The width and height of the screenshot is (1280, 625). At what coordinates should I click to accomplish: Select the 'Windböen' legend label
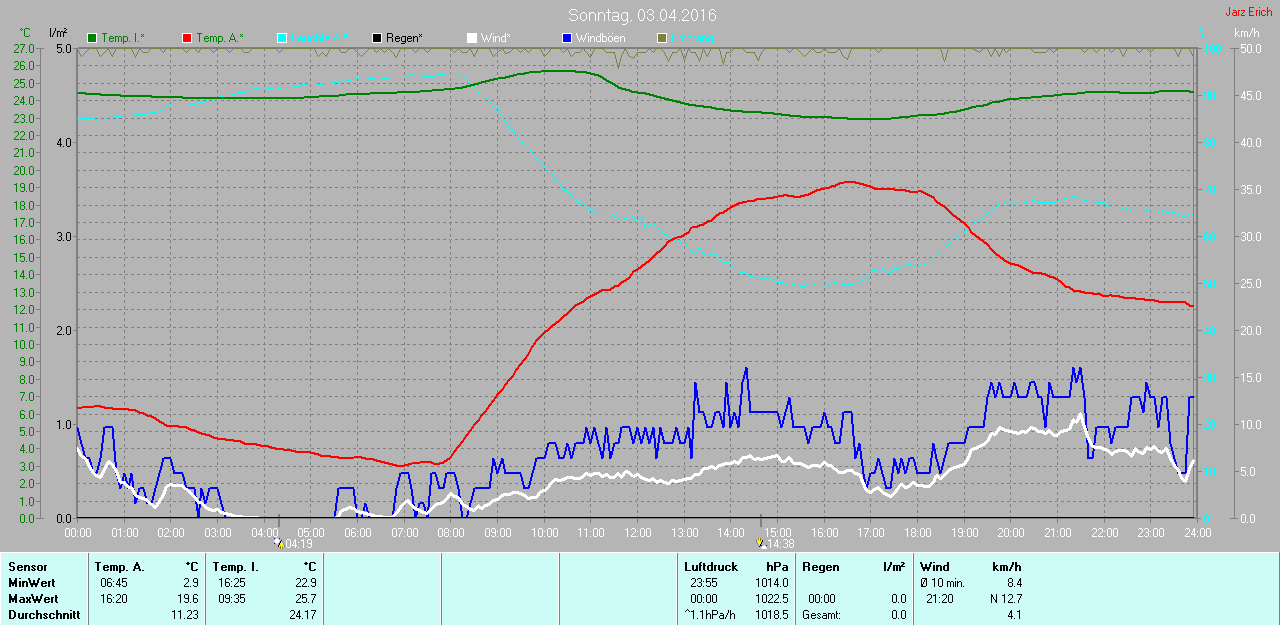[601, 38]
